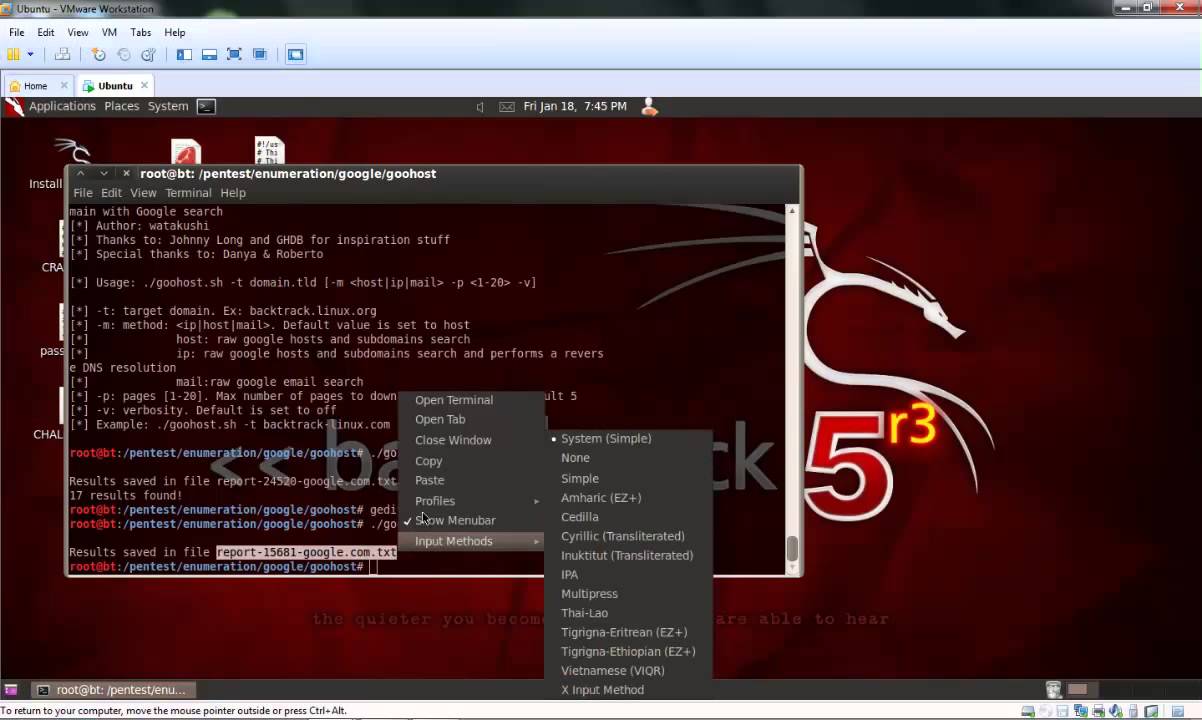1202x720 pixels.
Task: Click the display device status icon
Action: point(1153,711)
